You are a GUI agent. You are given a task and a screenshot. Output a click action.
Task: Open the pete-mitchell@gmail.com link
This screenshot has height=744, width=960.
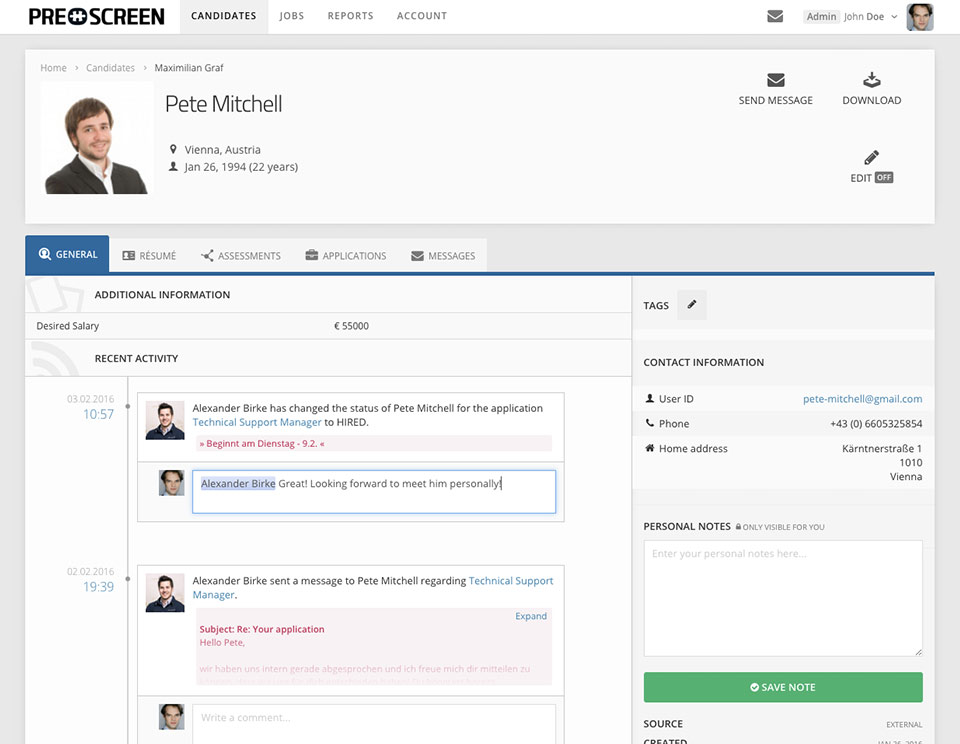[x=862, y=399]
